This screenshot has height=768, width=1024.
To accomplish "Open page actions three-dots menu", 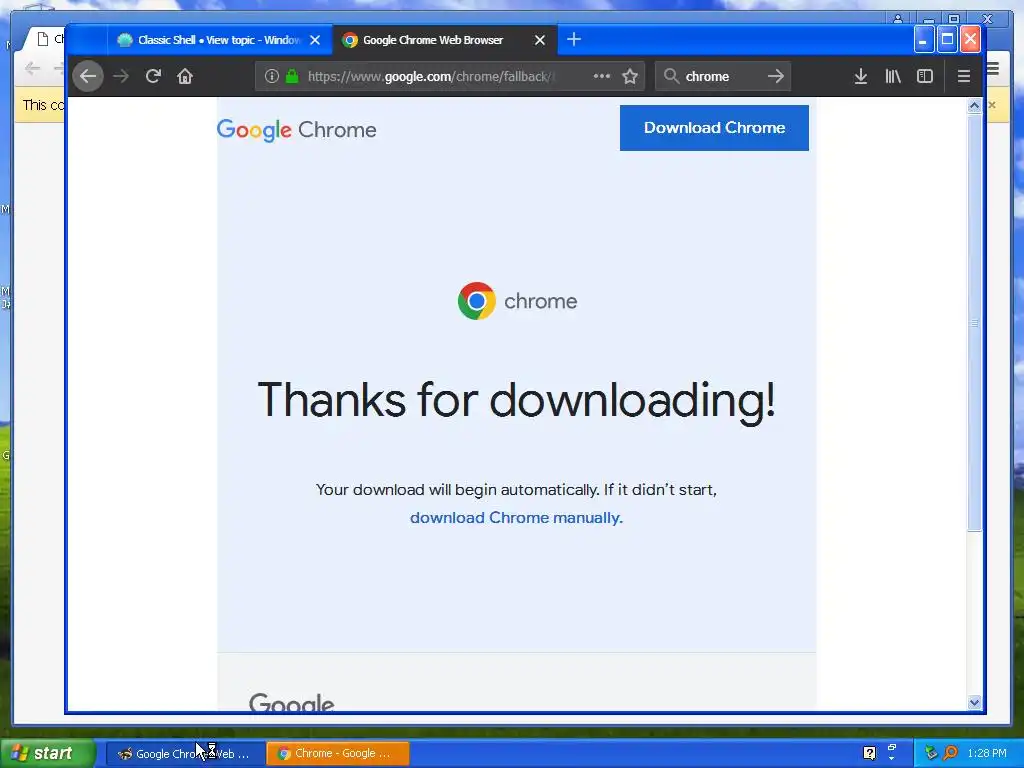I will [x=601, y=76].
